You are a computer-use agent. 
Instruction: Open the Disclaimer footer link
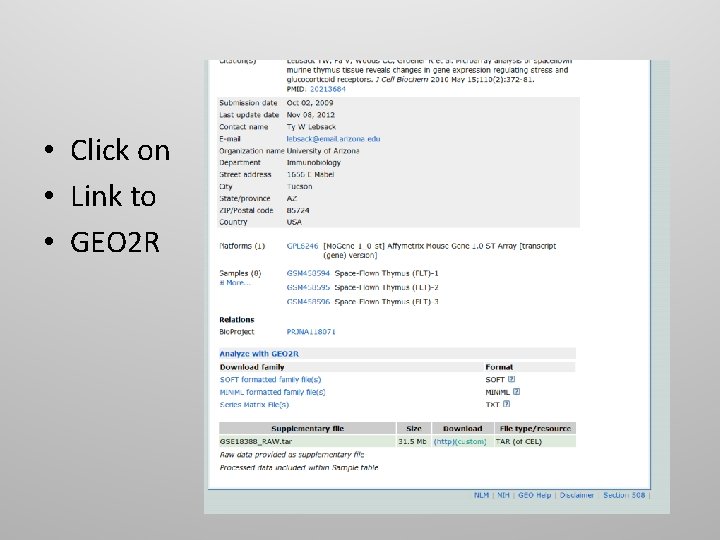pos(577,495)
